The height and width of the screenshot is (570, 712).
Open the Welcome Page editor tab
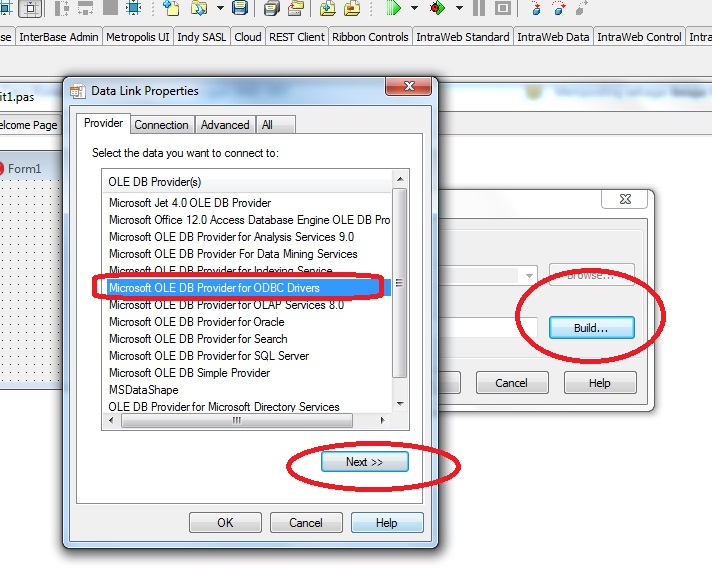(29, 125)
